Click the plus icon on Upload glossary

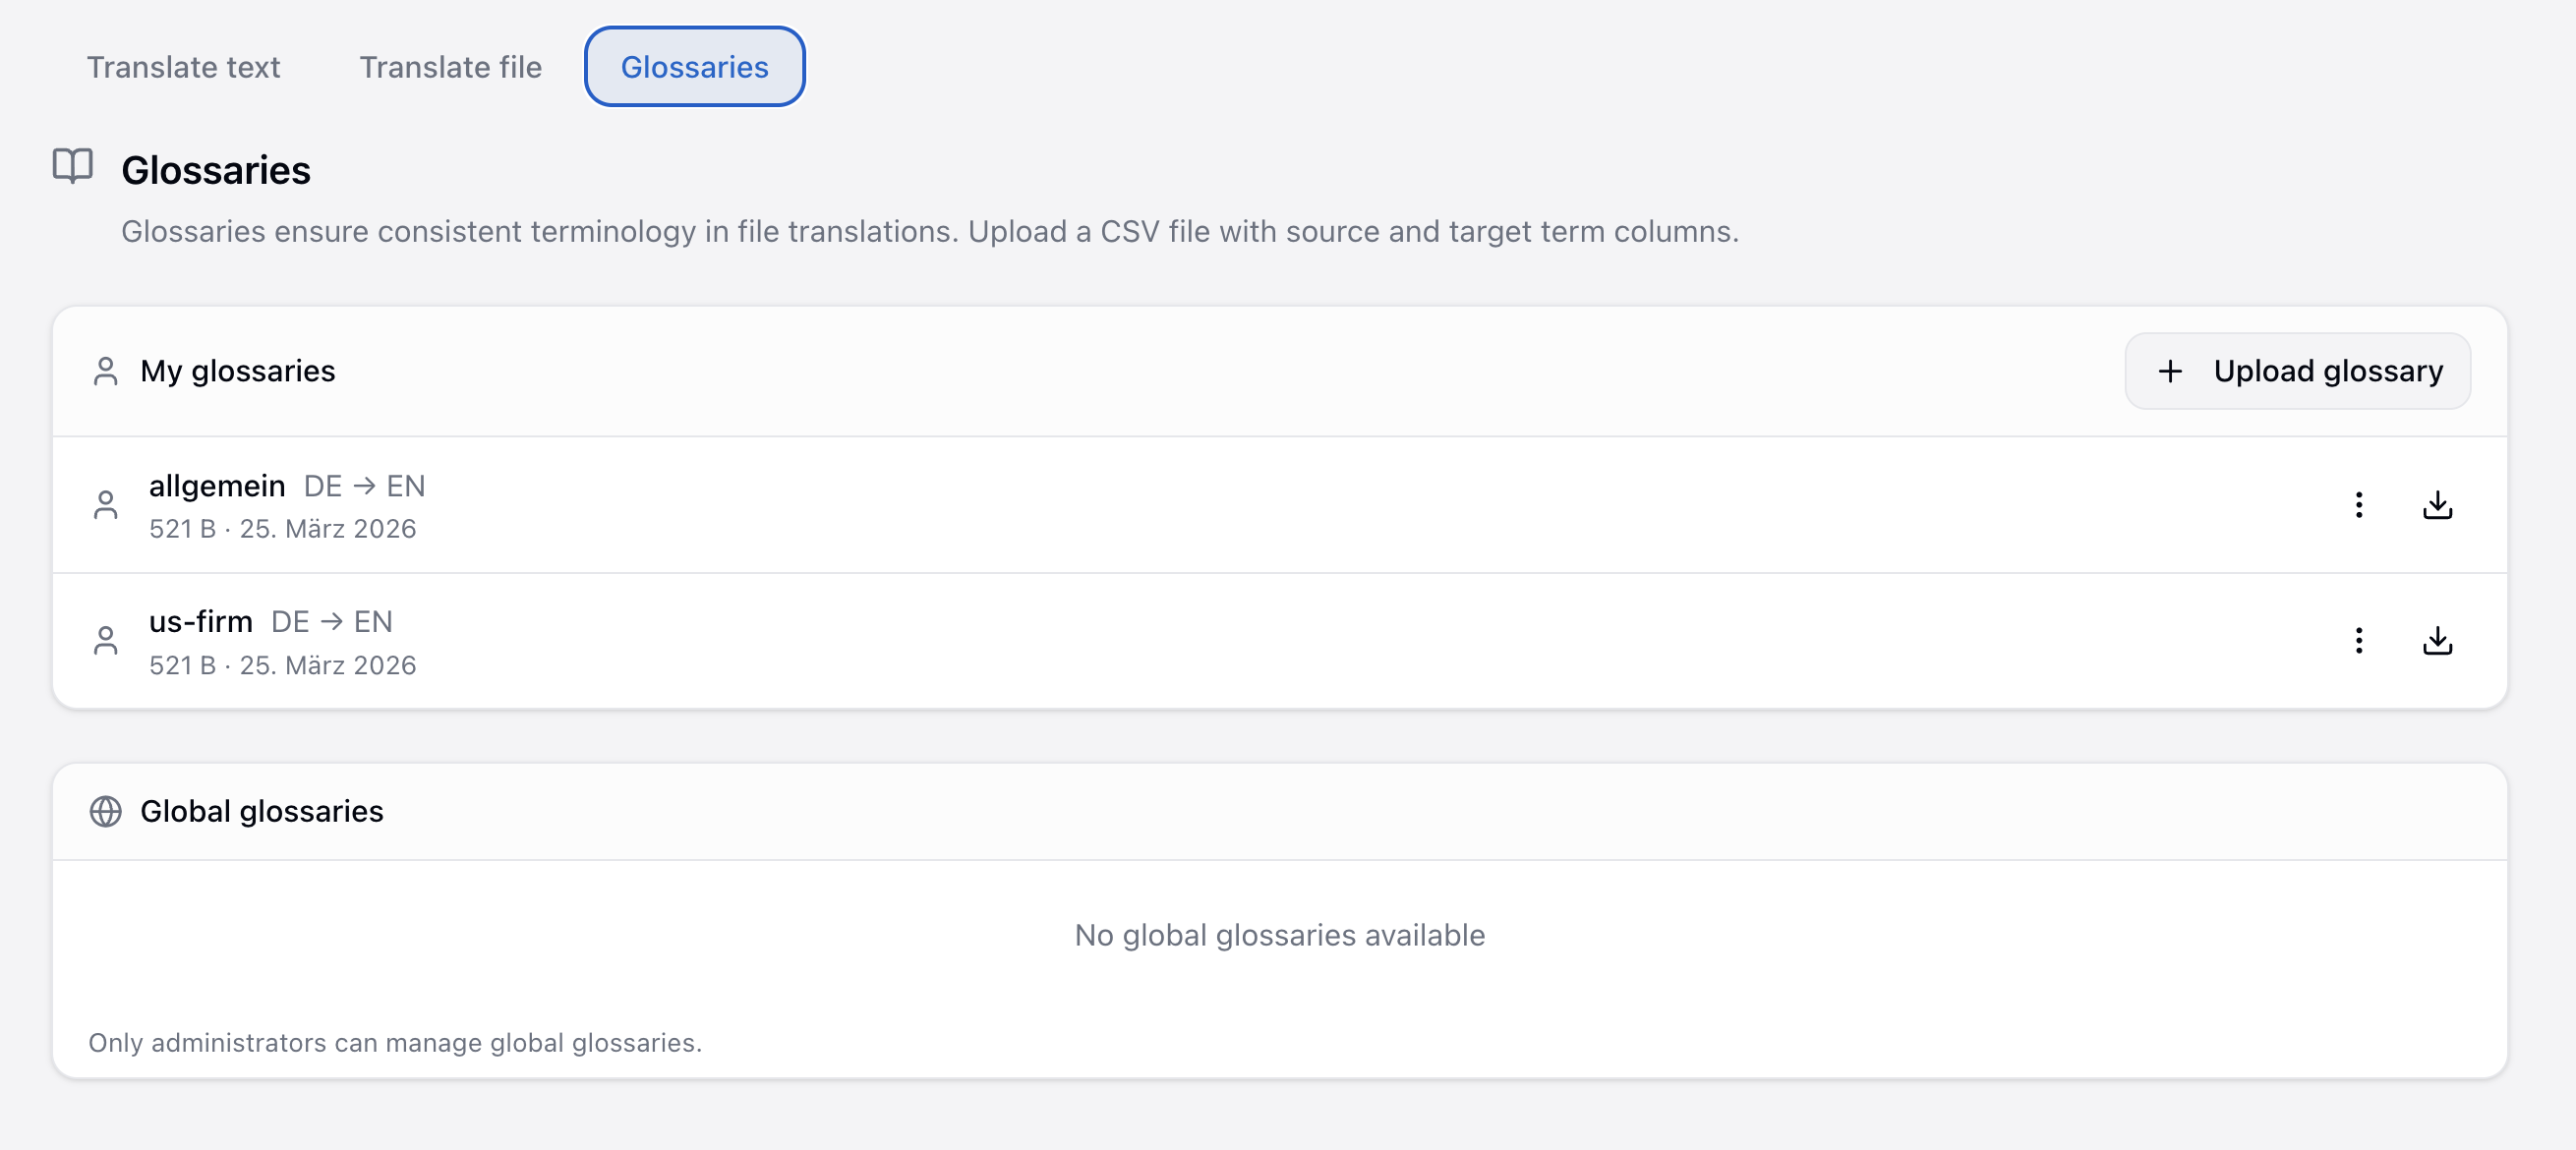[2169, 371]
